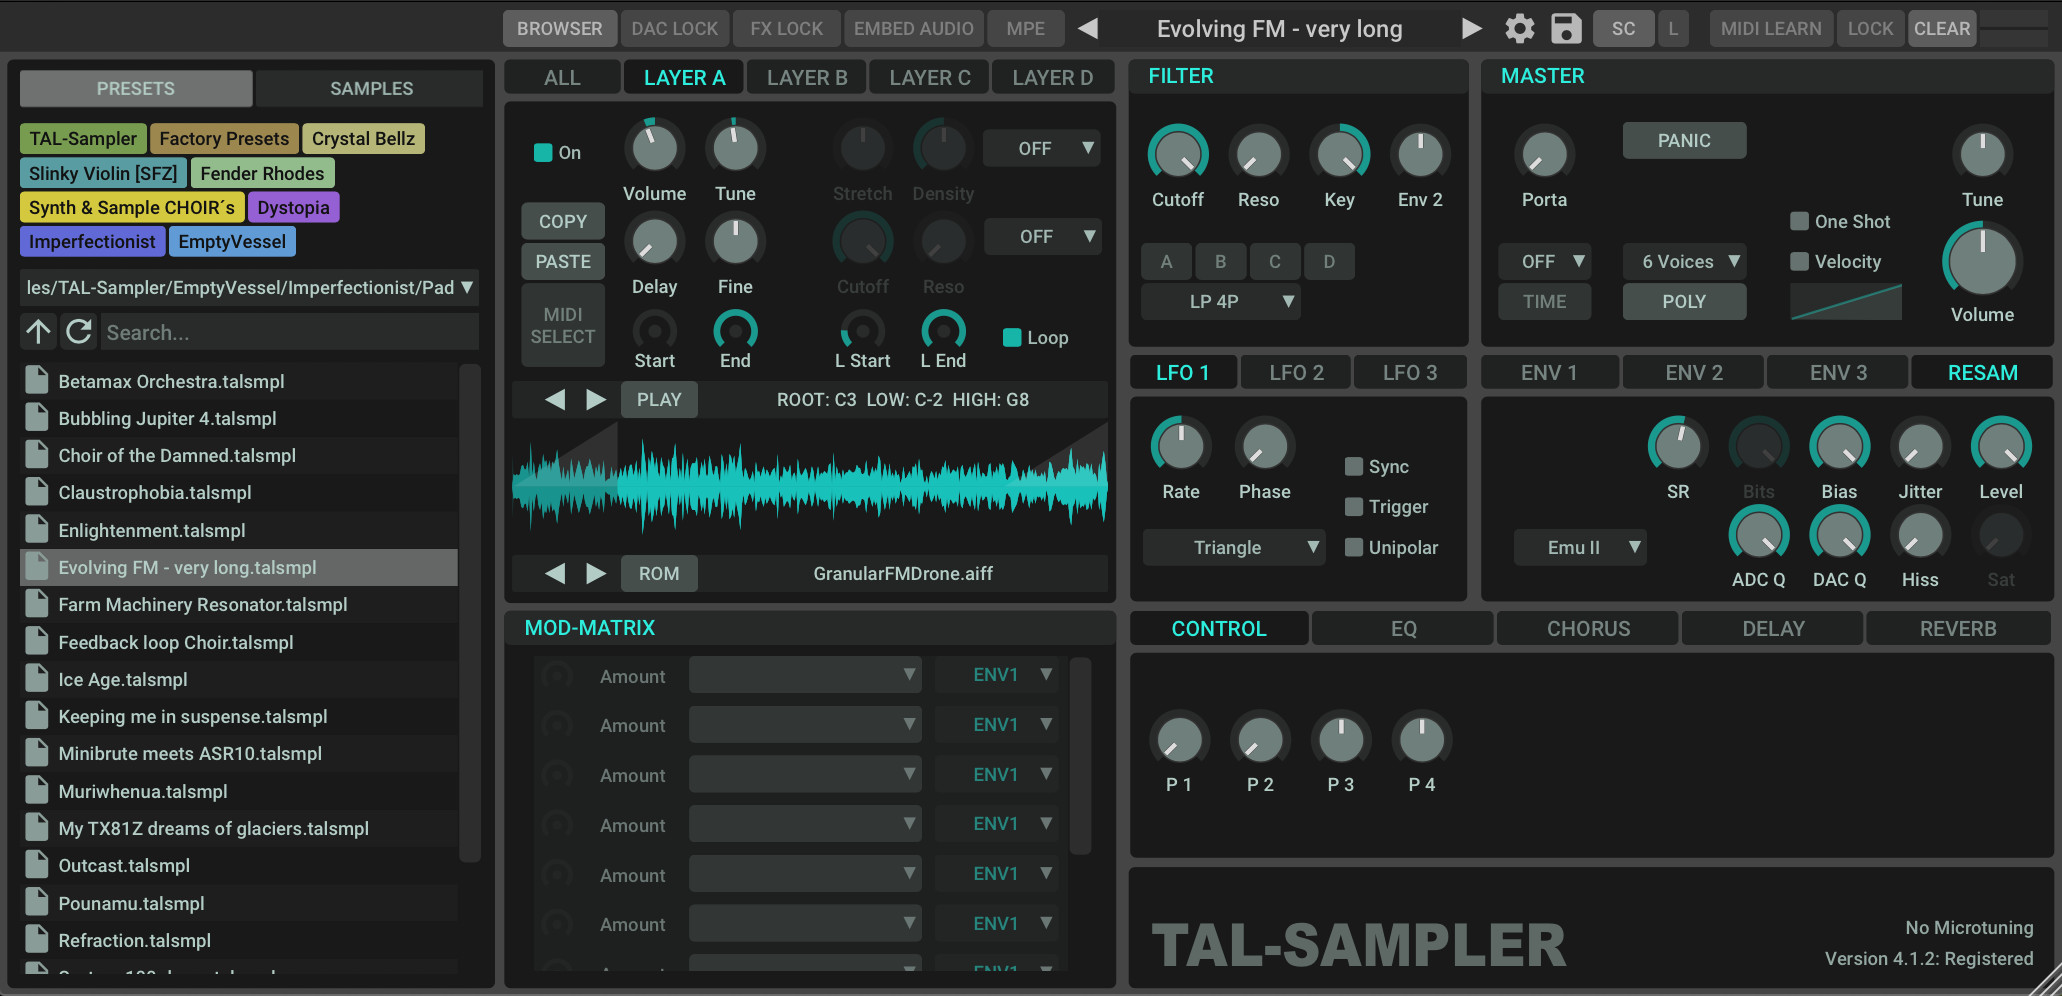Click COPY to copy layer settings
The height and width of the screenshot is (996, 2062).
(562, 220)
